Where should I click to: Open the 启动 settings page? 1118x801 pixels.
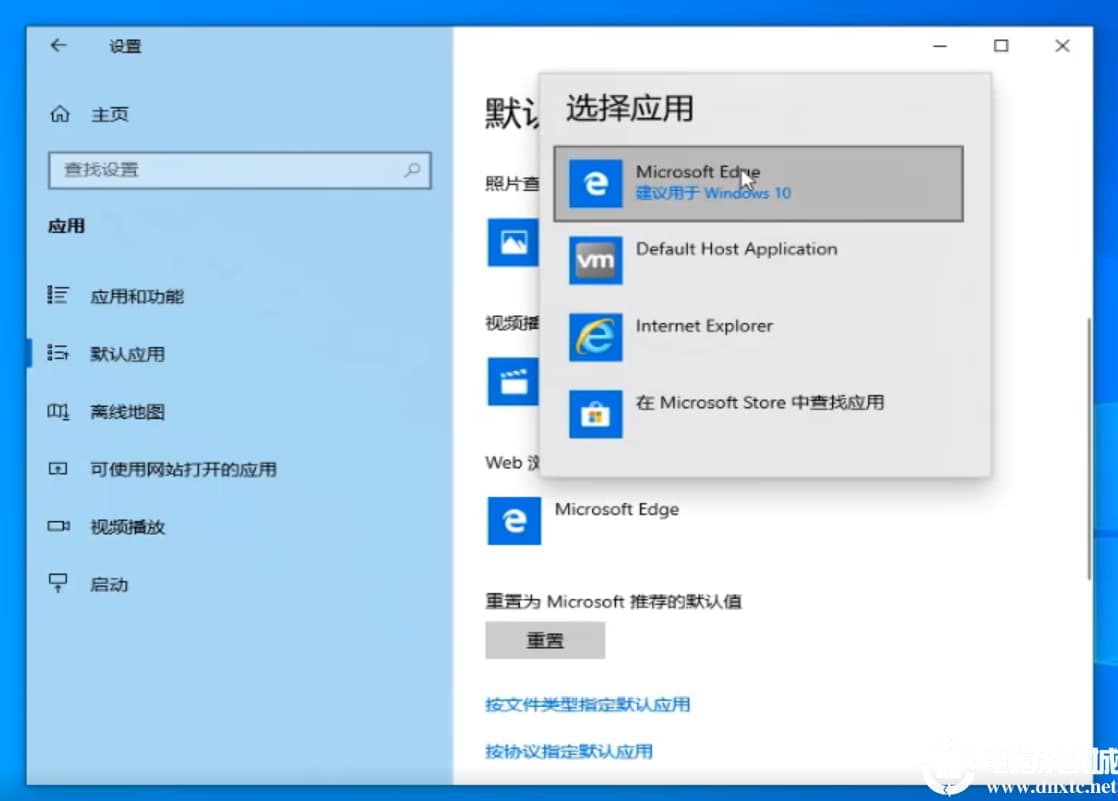[x=108, y=585]
